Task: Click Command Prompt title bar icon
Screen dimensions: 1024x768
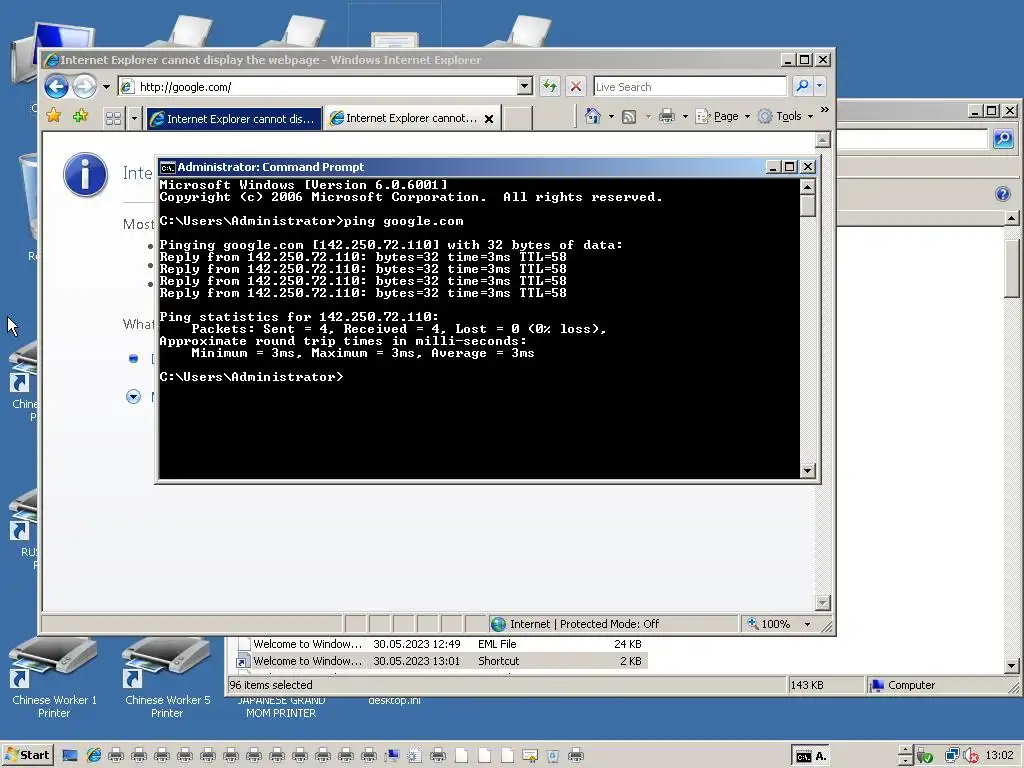Action: pyautogui.click(x=167, y=167)
